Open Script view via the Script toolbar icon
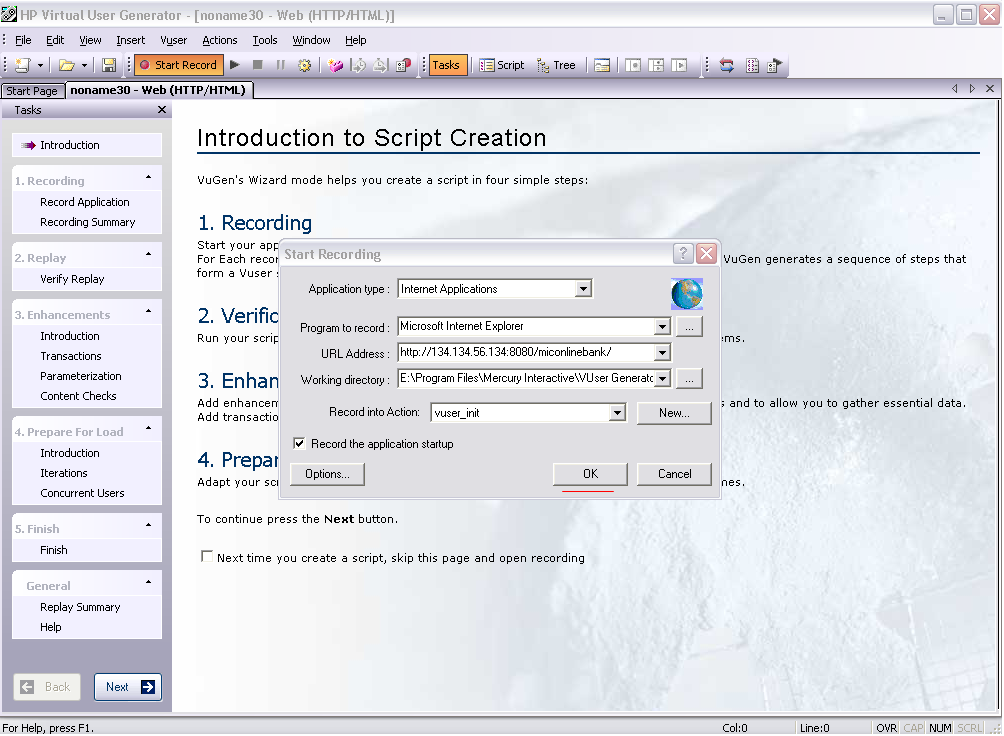Viewport: 1004px width, 736px height. pyautogui.click(x=500, y=64)
